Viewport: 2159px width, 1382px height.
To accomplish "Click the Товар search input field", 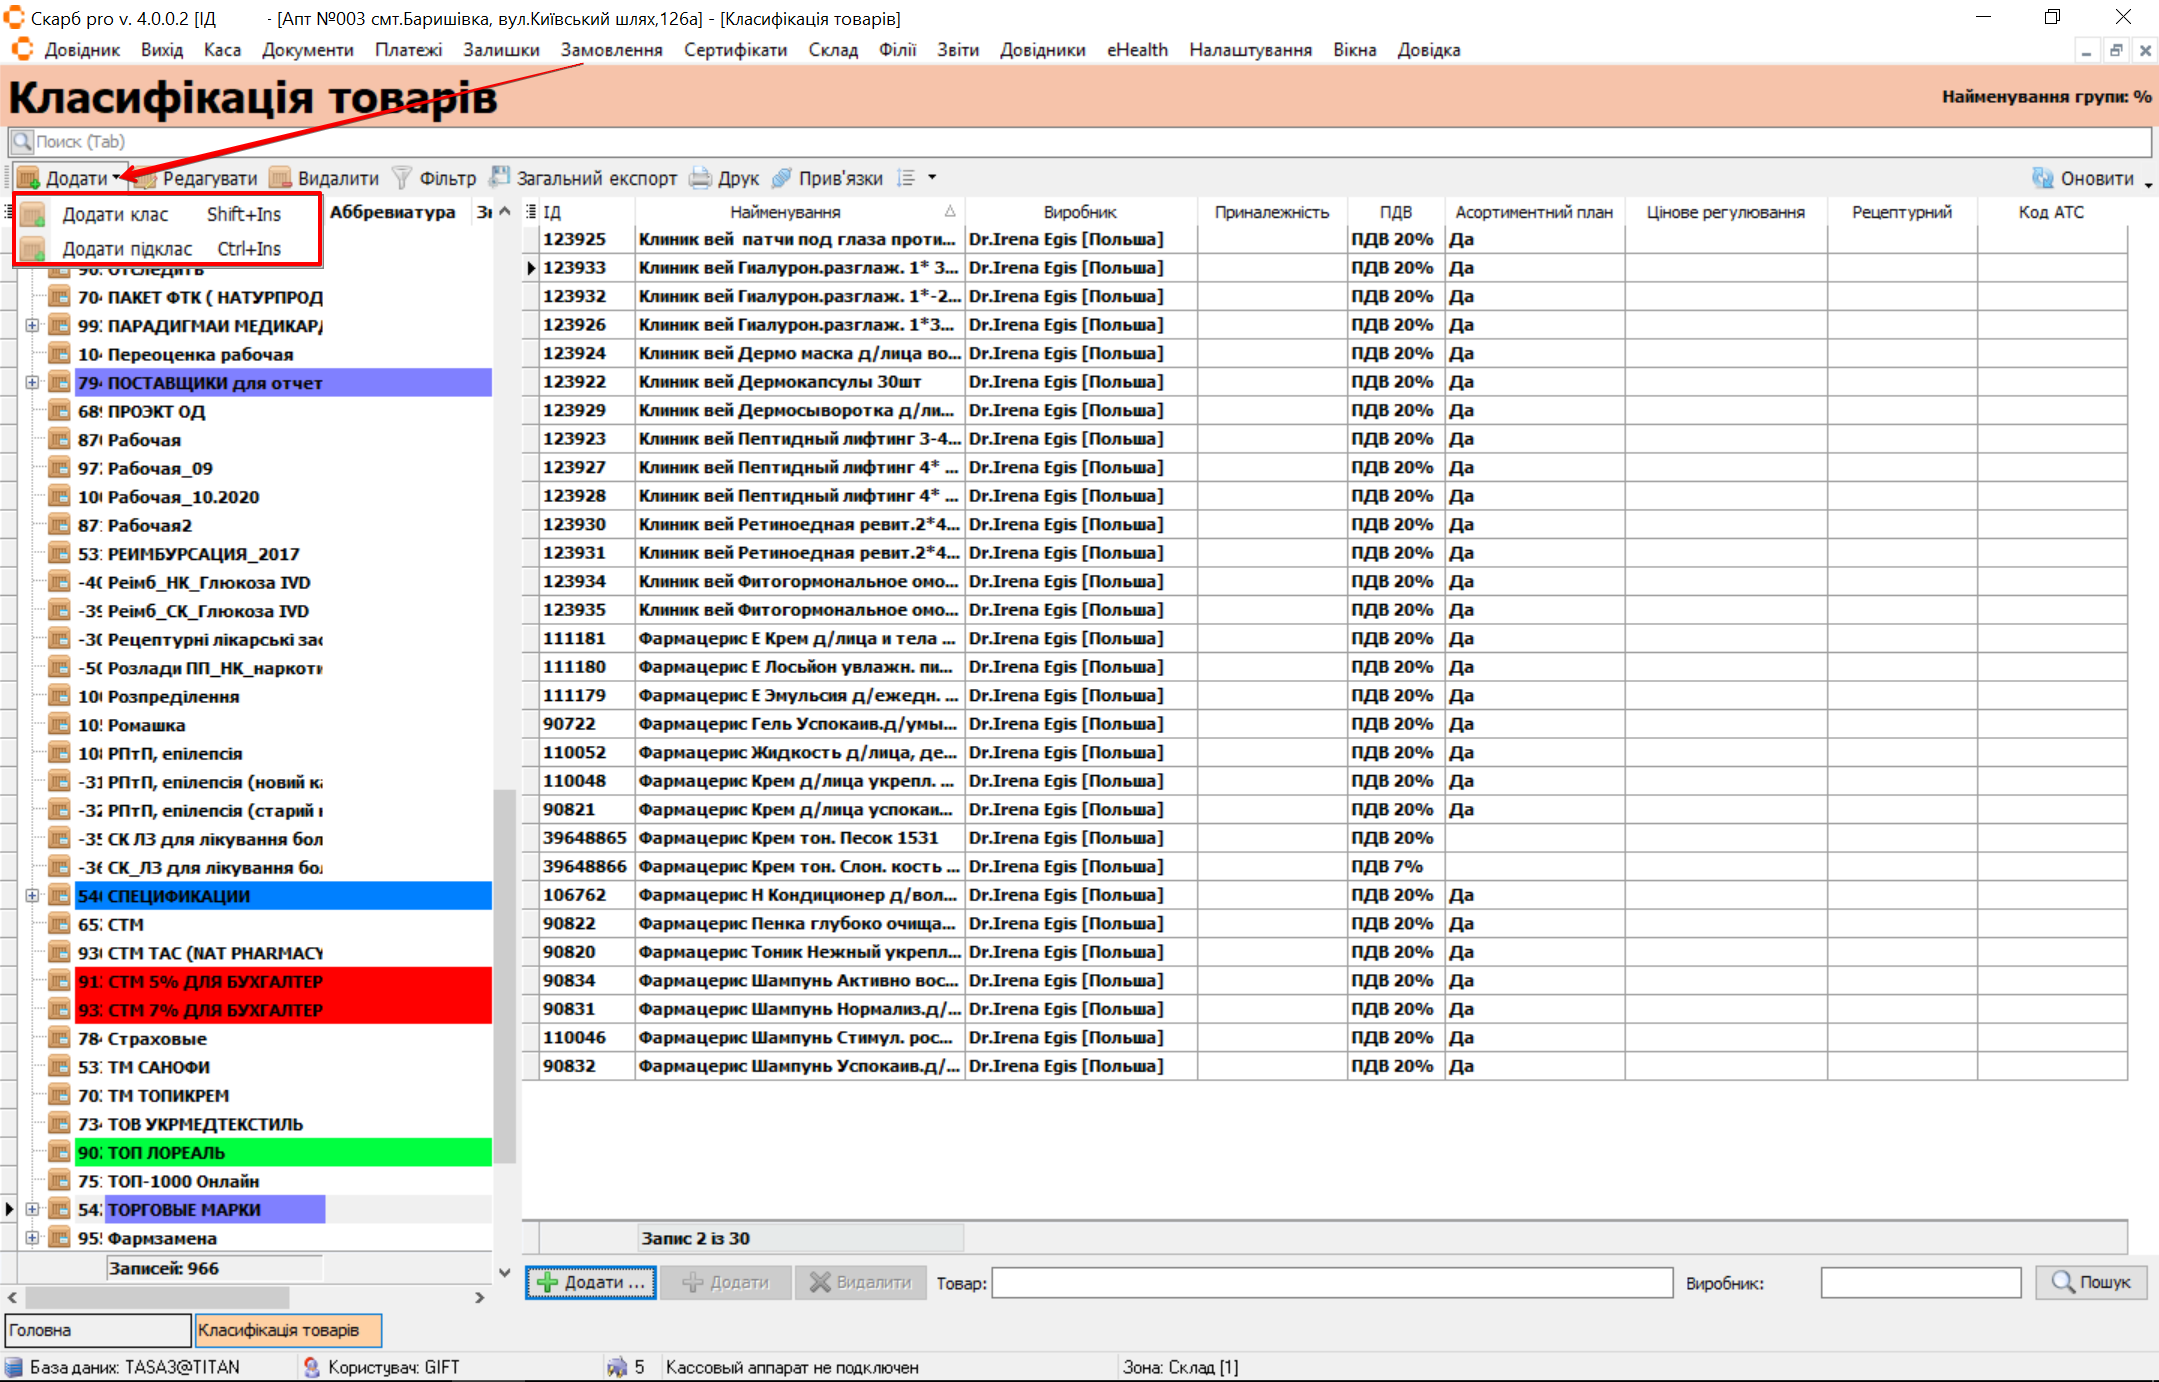I will (x=1331, y=1283).
